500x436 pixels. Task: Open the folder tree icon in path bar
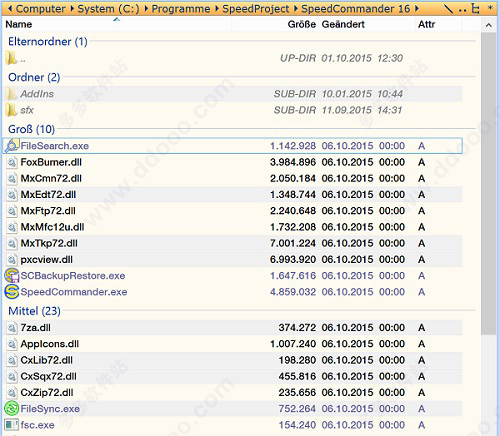pos(475,8)
